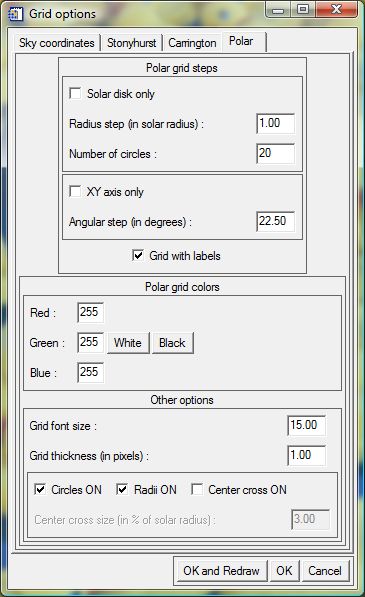This screenshot has height=597, width=365.
Task: Tick the XY axis only checkbox
Action: [x=75, y=191]
